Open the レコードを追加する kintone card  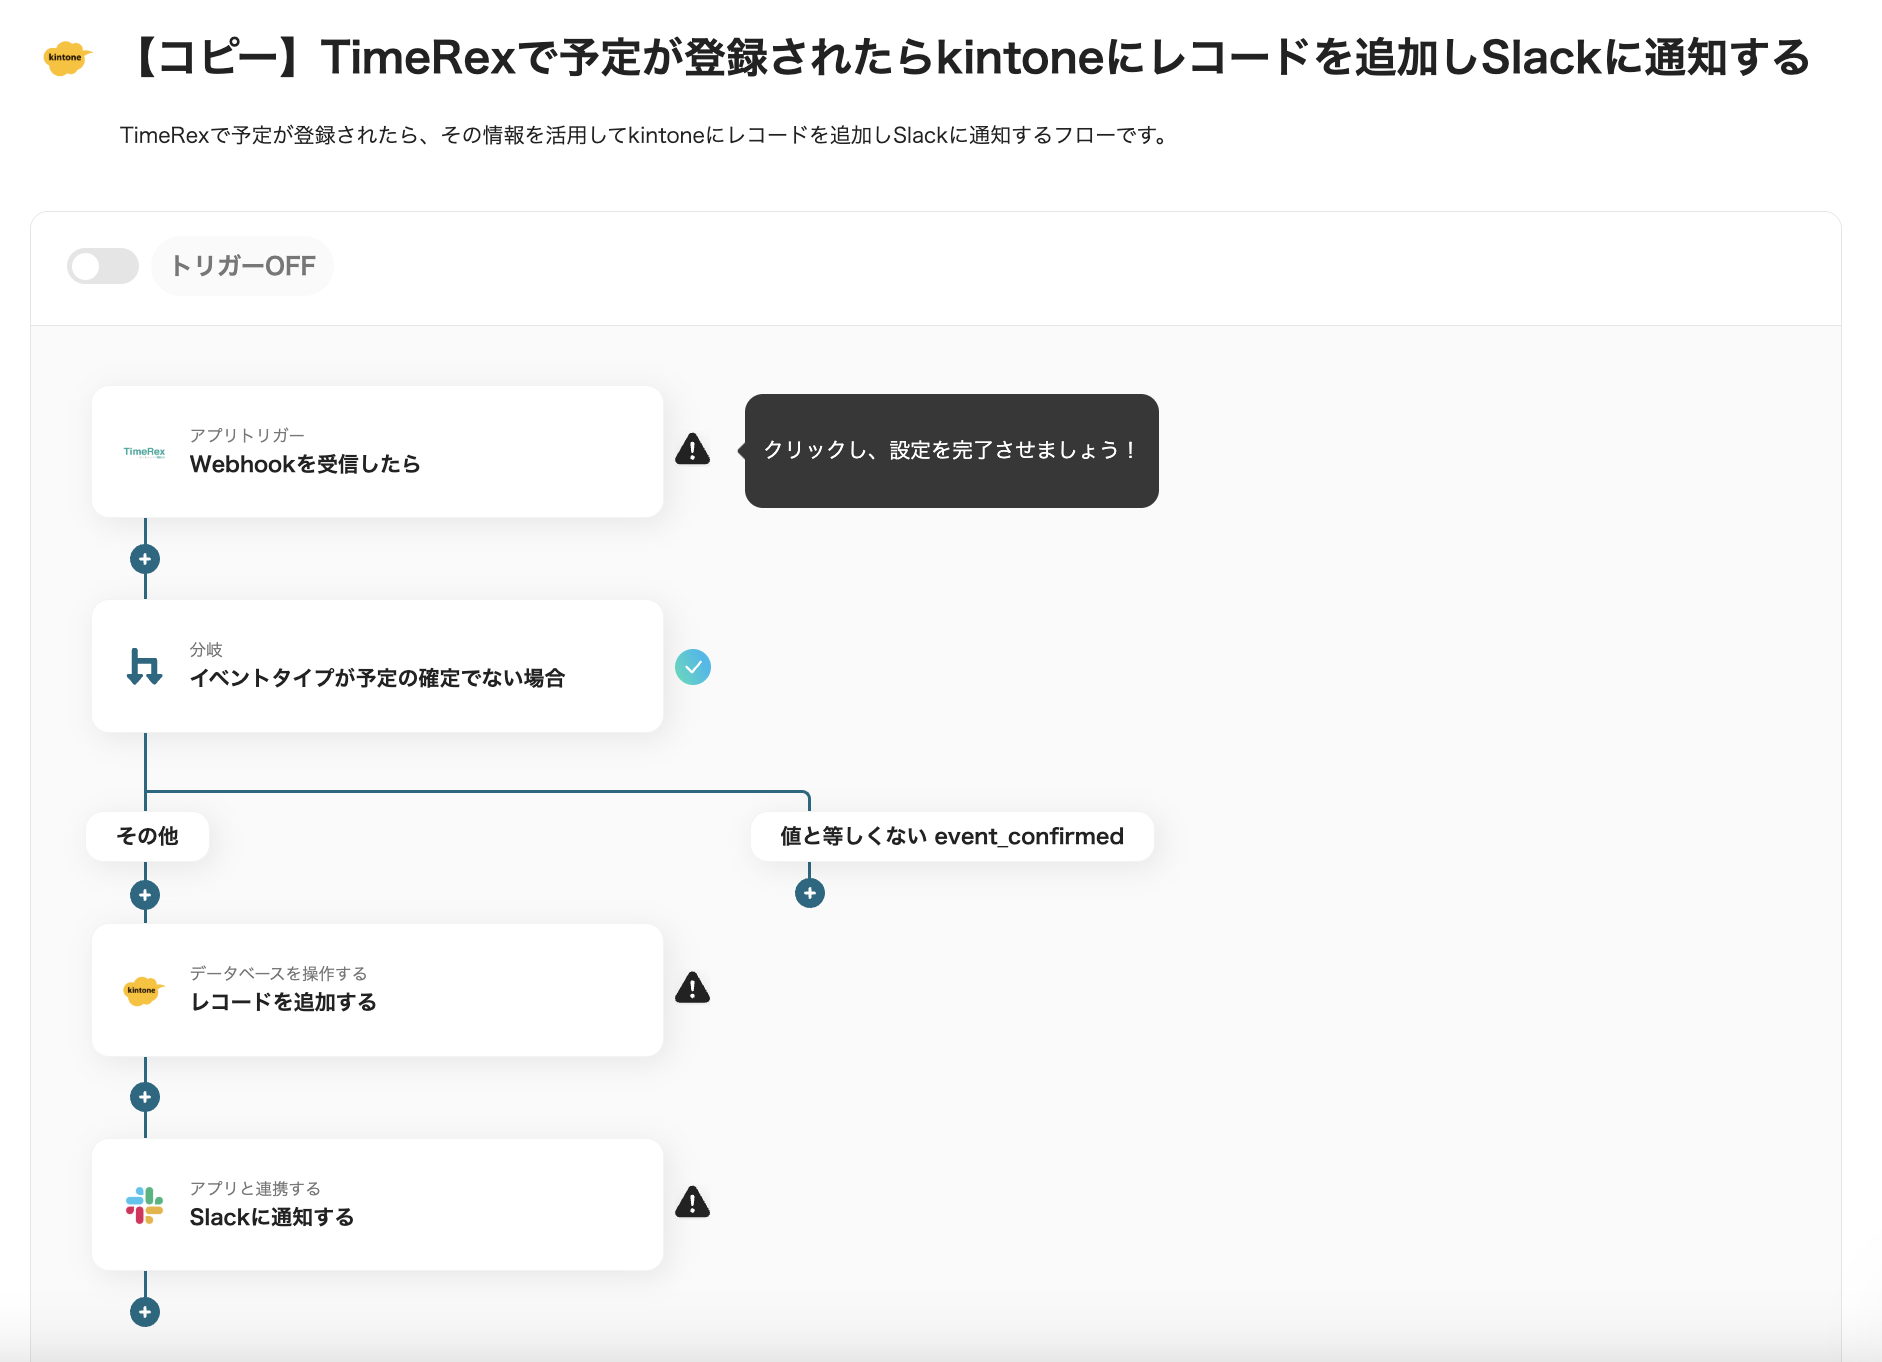click(x=377, y=990)
